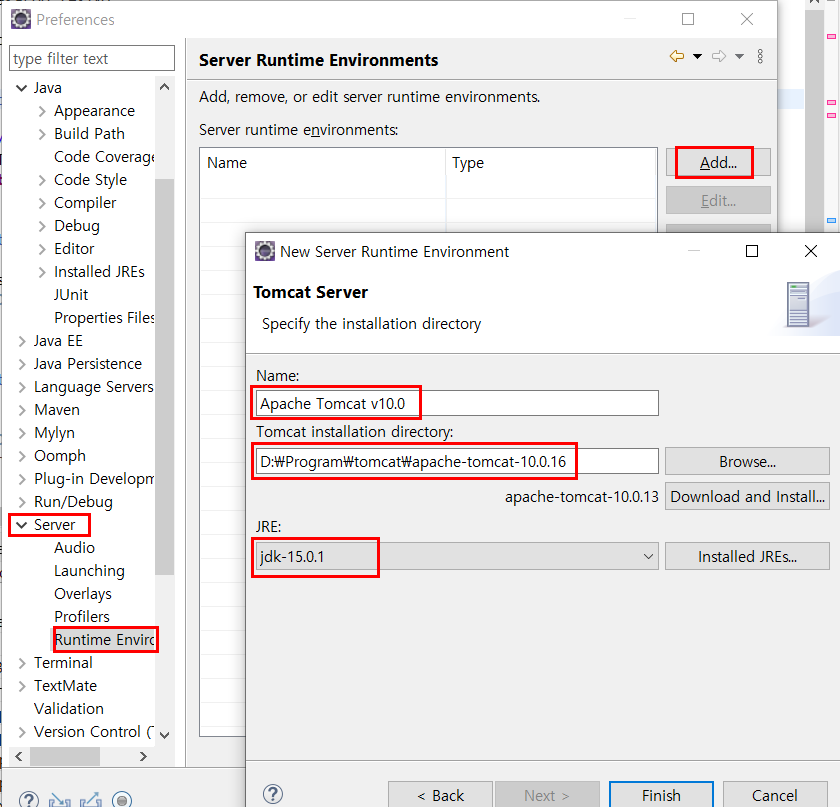Expand the Debug node under Java

(42, 226)
